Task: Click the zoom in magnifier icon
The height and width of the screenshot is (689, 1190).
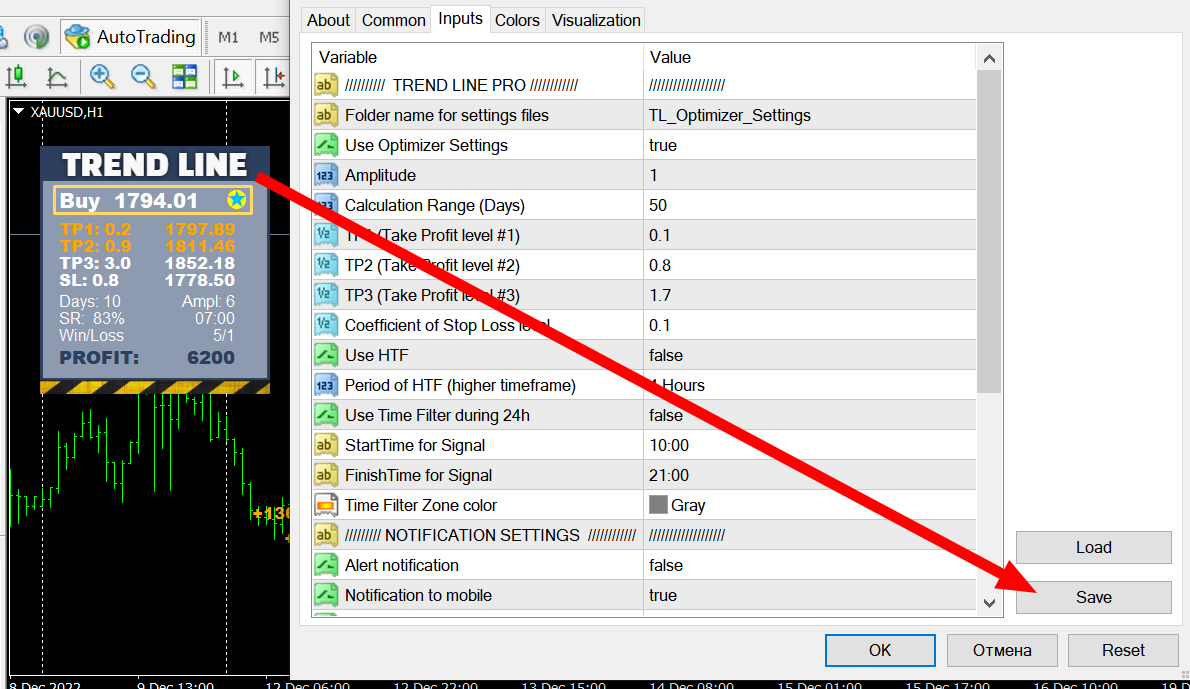Action: tap(102, 77)
